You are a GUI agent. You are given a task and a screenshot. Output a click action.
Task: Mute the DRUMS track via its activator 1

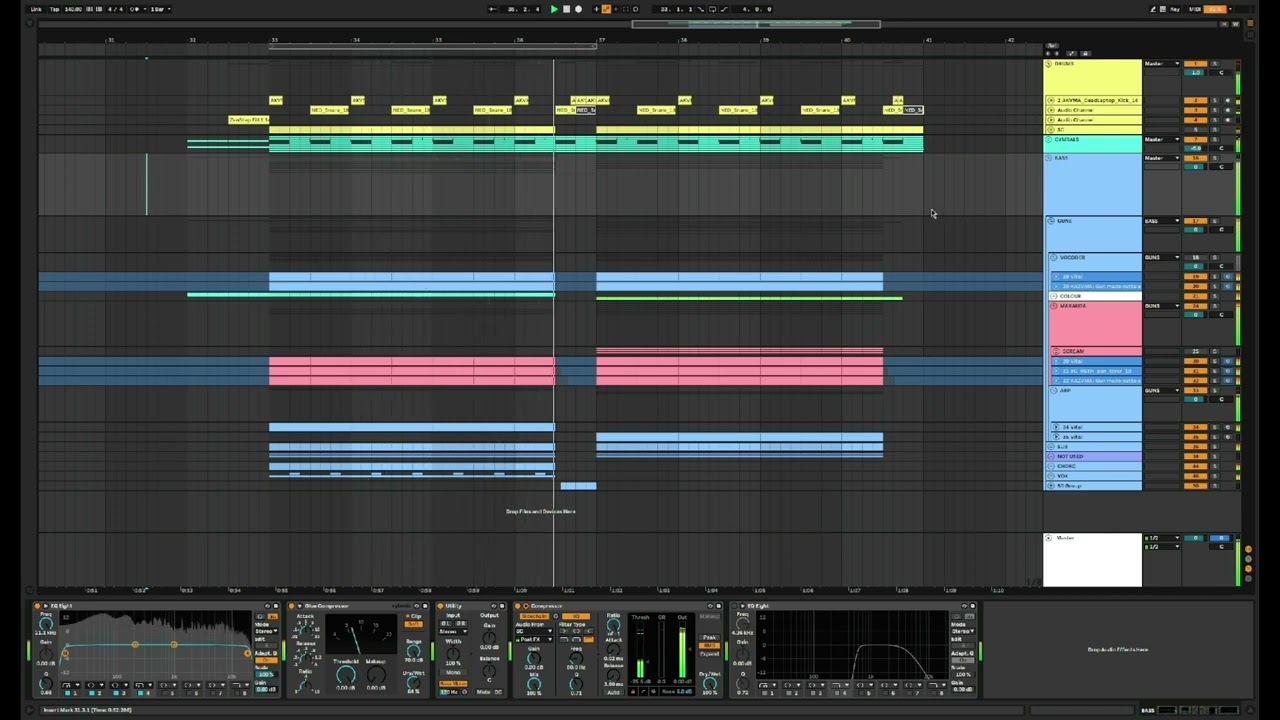point(1195,64)
